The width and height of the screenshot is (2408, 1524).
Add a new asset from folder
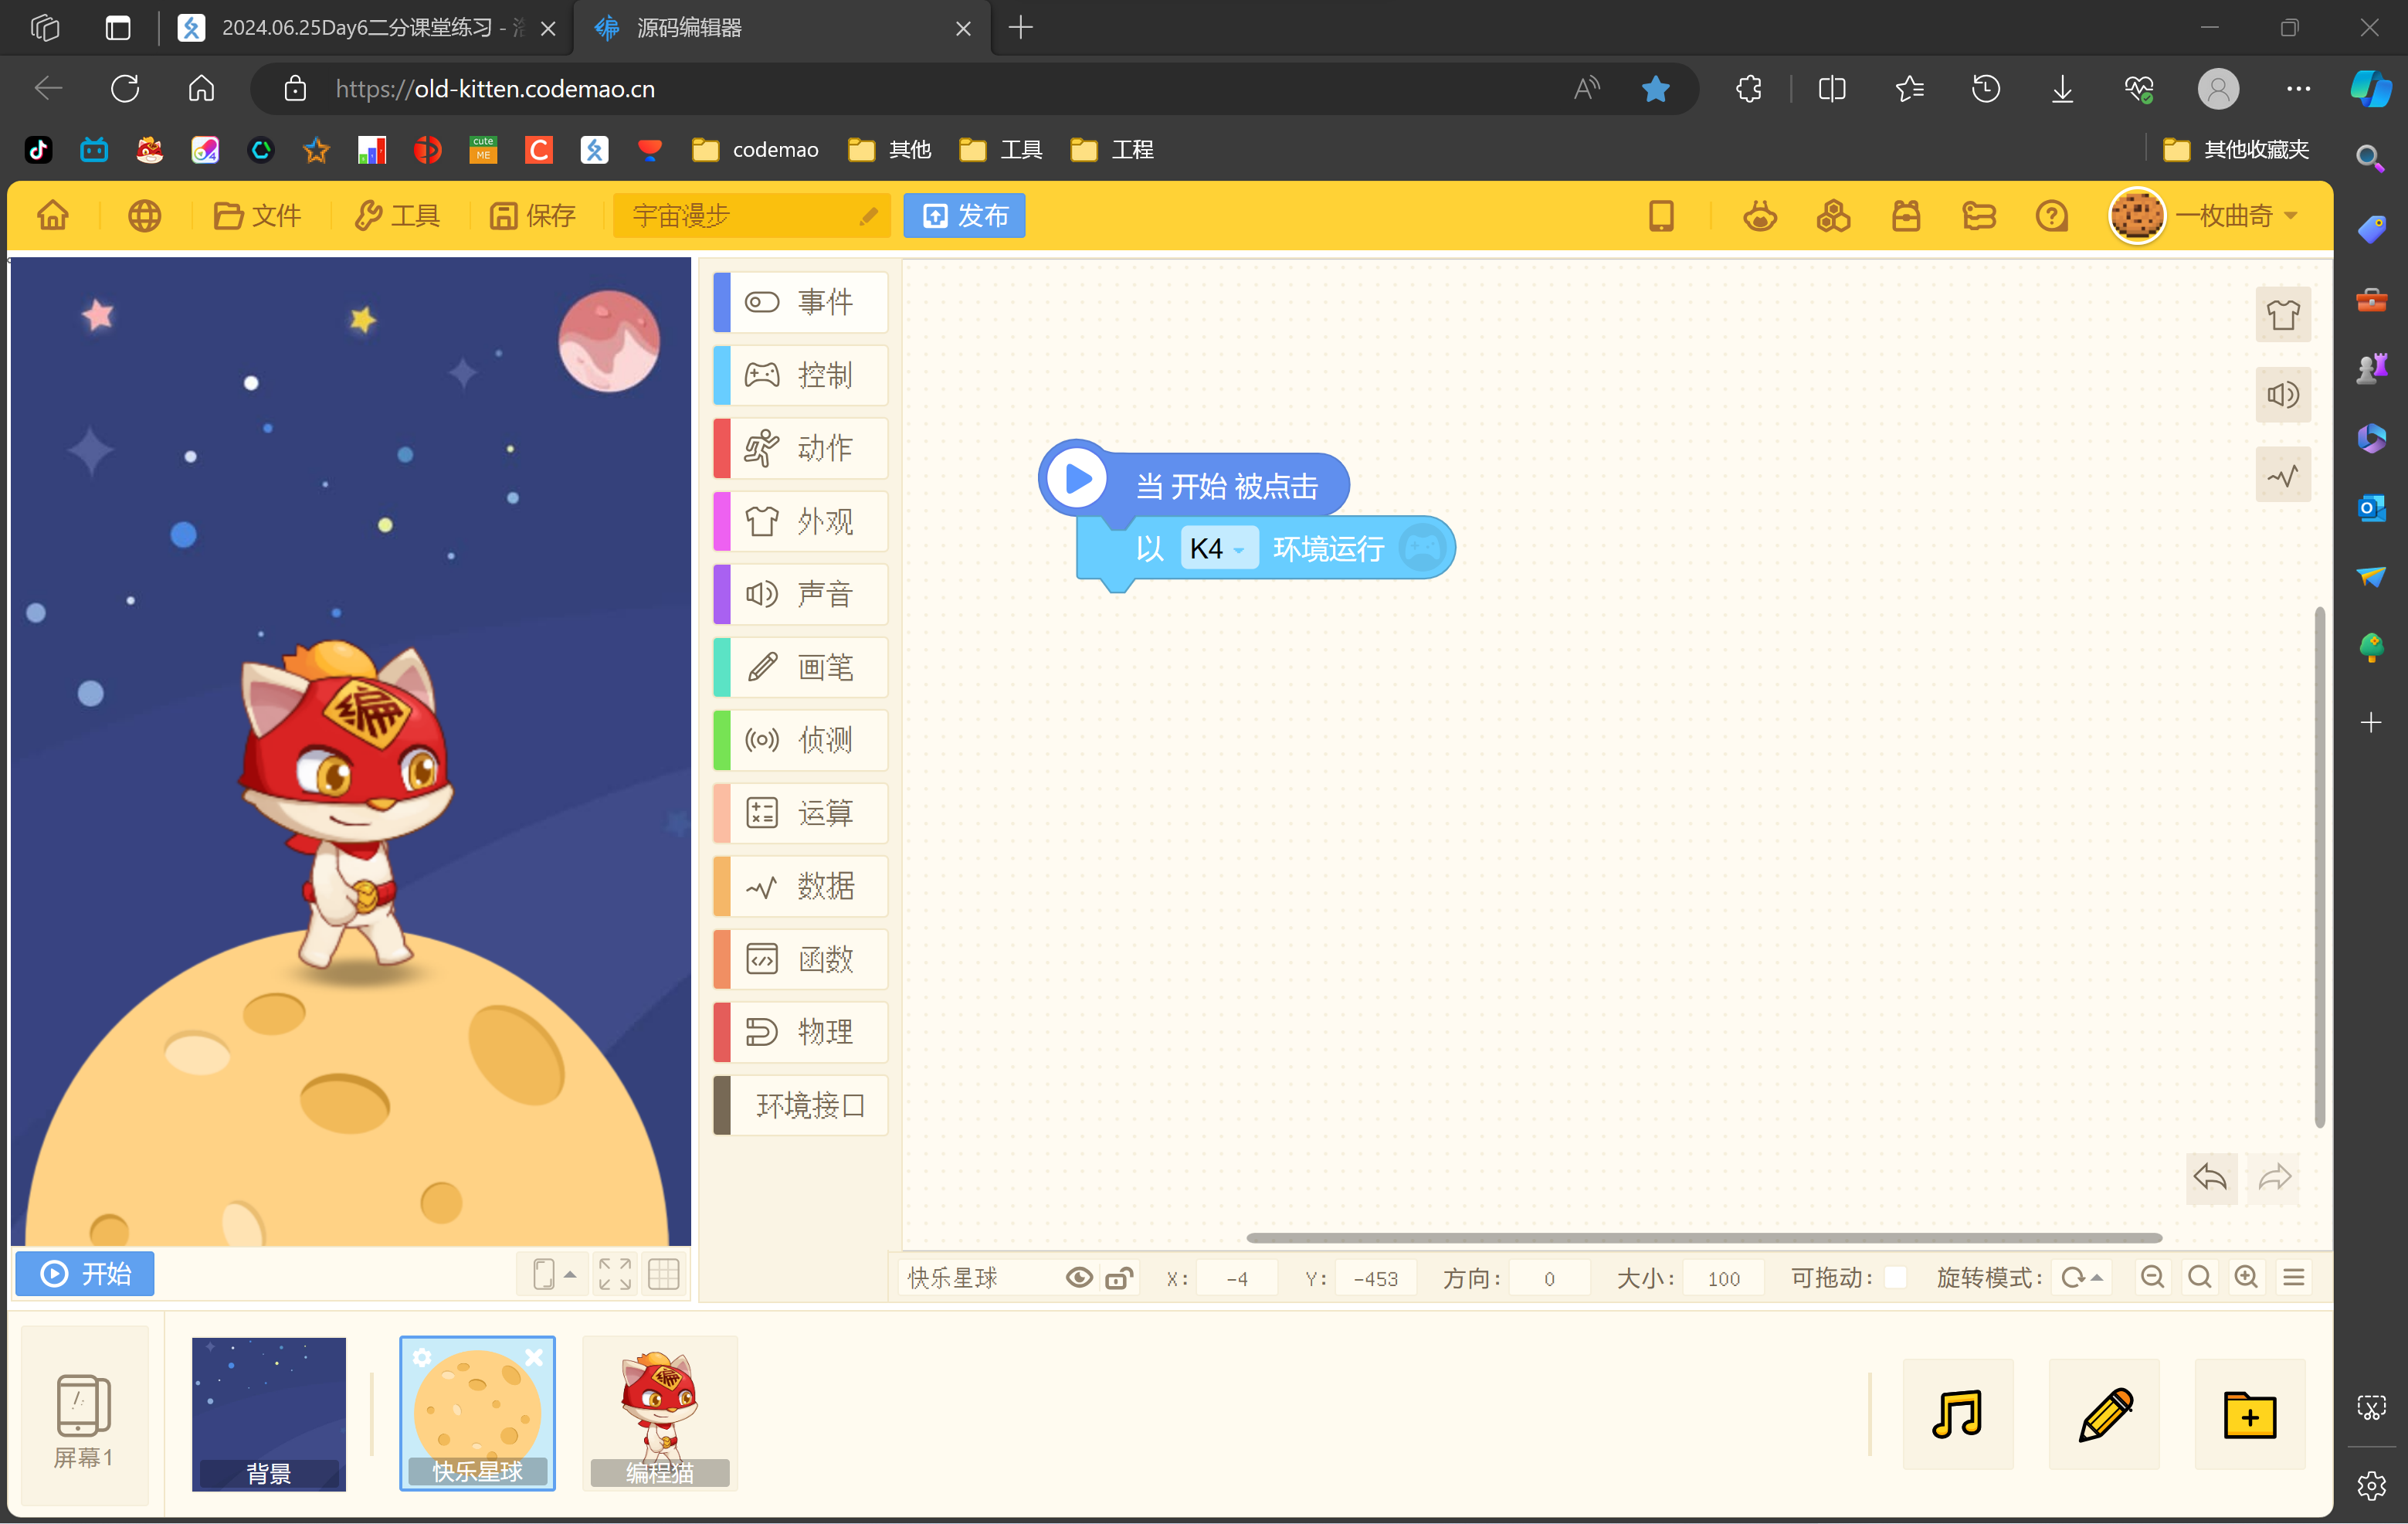(x=2250, y=1414)
